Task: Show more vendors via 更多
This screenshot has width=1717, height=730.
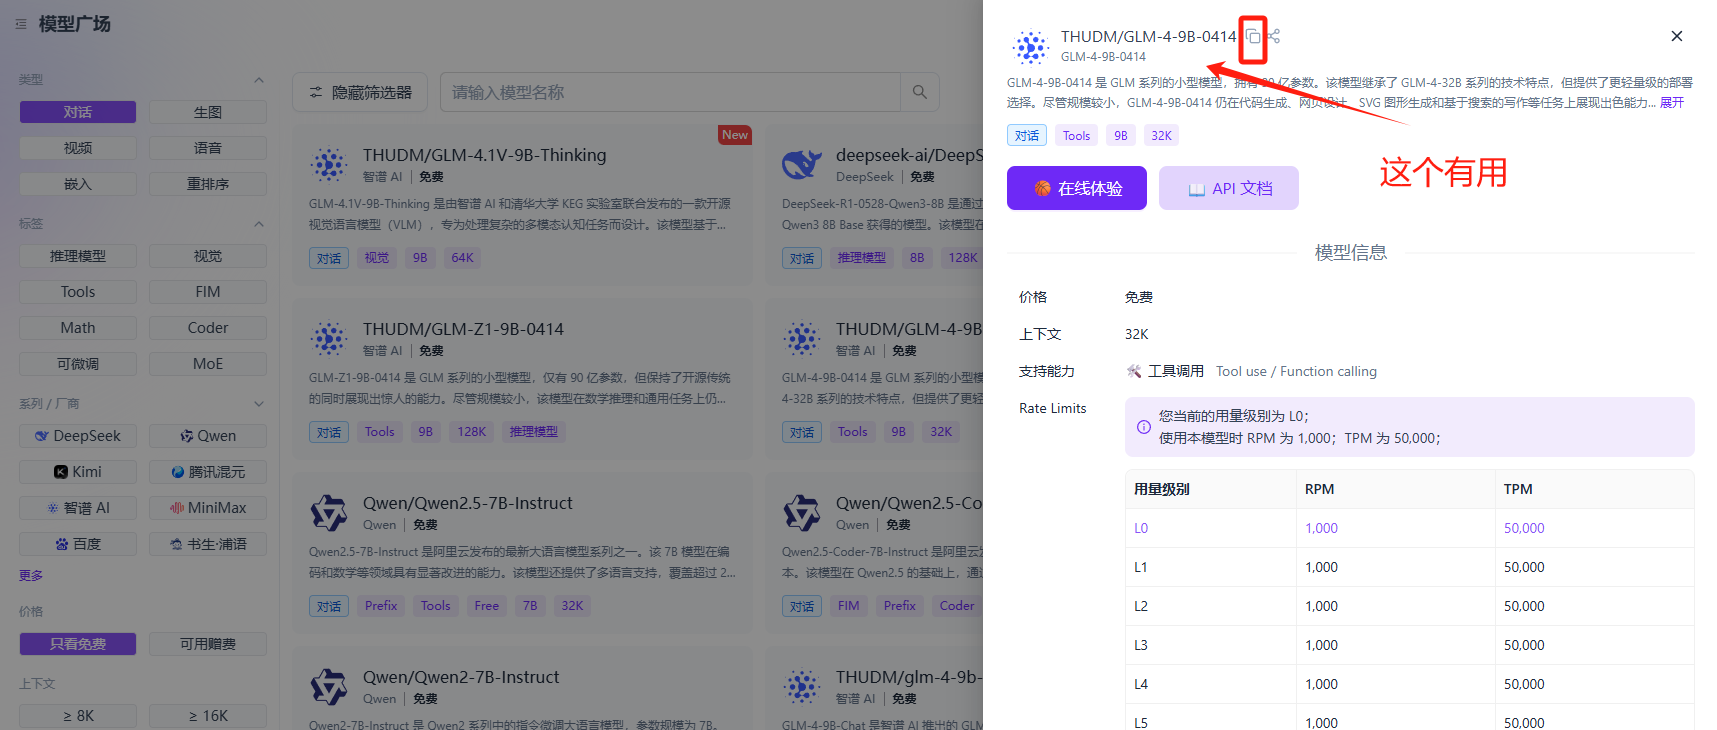Action: point(31,576)
